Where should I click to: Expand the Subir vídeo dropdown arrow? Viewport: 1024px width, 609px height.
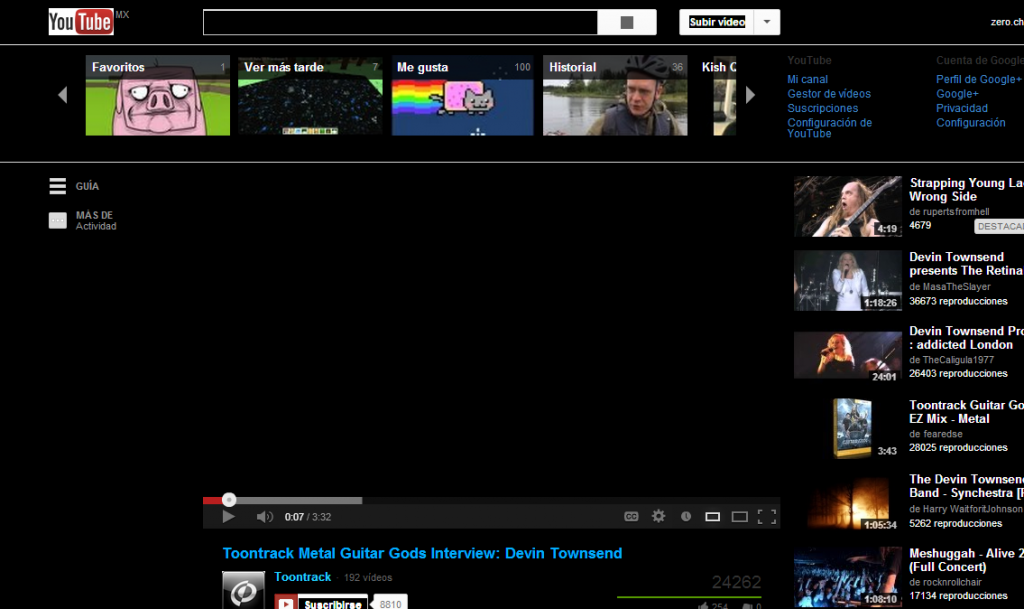(767, 22)
